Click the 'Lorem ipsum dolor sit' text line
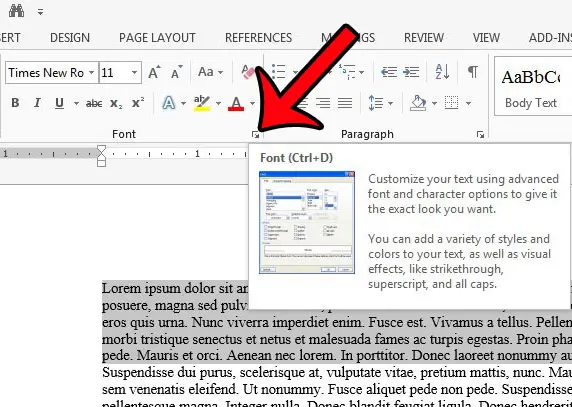Viewport: 572px width, 407px height. (x=175, y=288)
